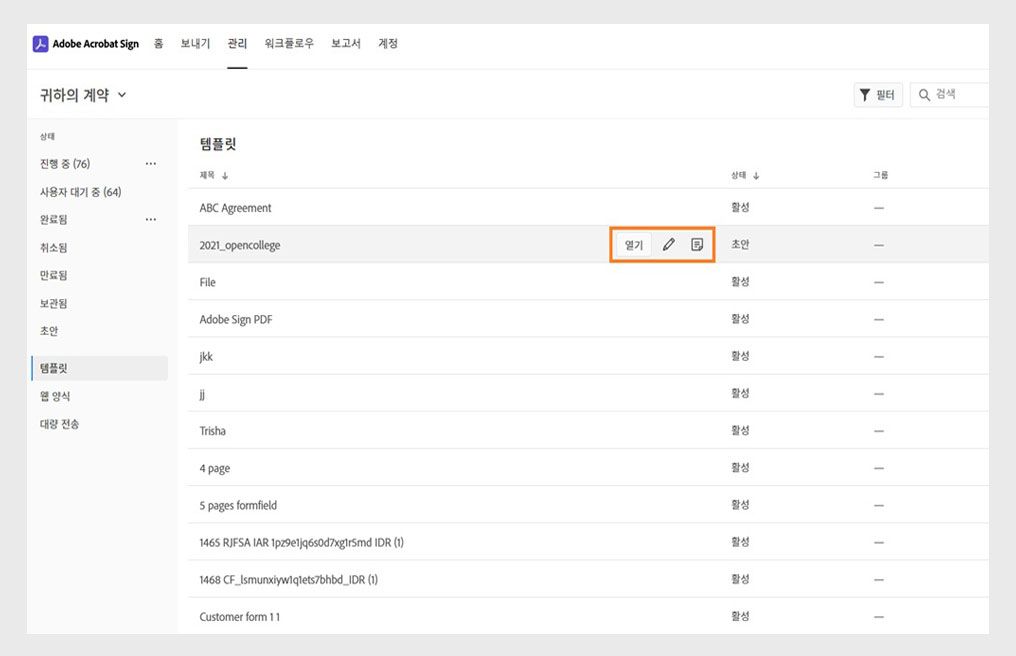1016x656 pixels.
Task: Open the 관리 menu item
Action: 237,43
